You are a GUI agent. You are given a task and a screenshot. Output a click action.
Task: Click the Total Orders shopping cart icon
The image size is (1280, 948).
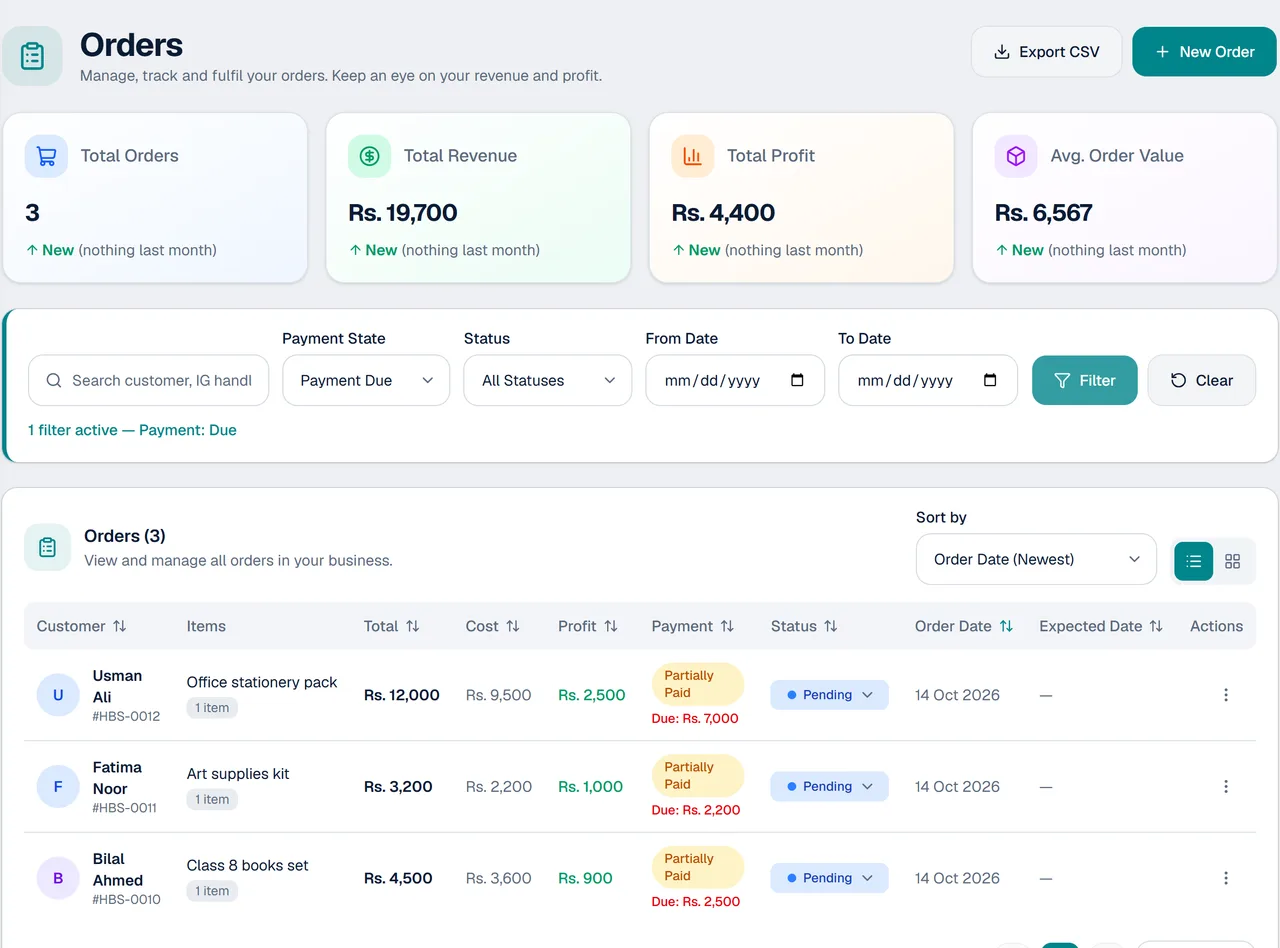click(x=46, y=156)
